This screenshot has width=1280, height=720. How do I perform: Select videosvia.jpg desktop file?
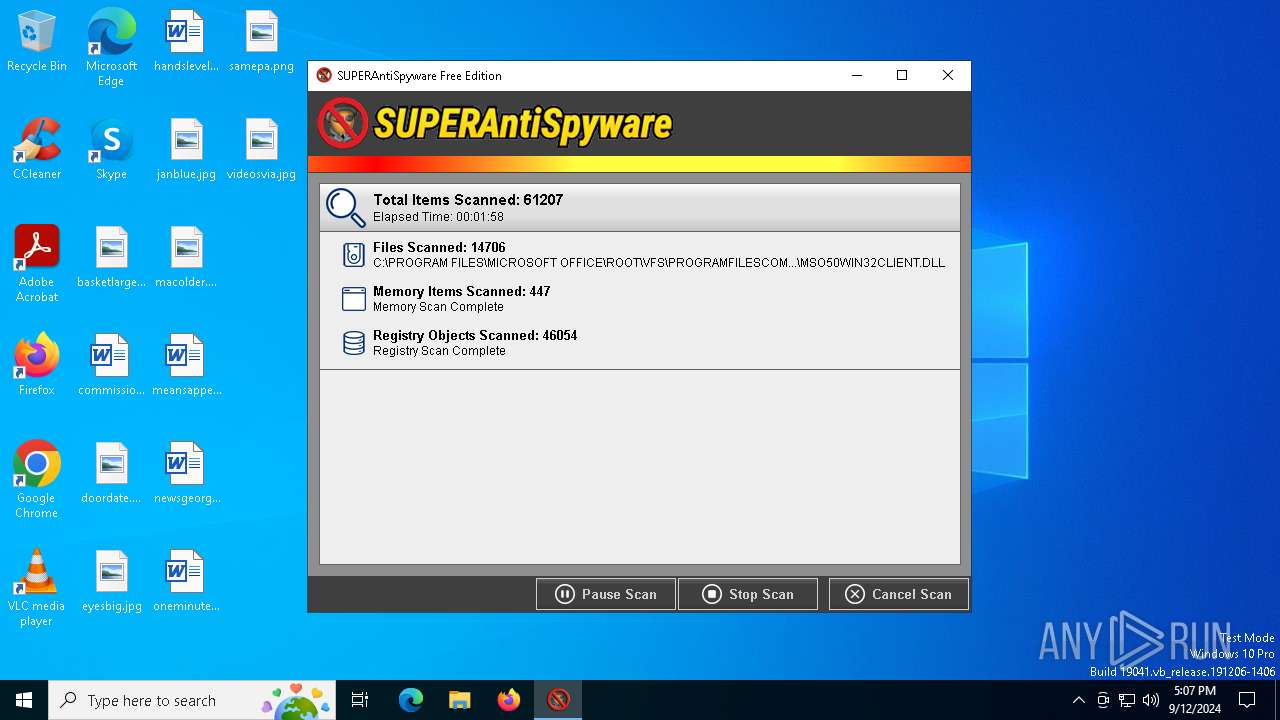coord(261,150)
